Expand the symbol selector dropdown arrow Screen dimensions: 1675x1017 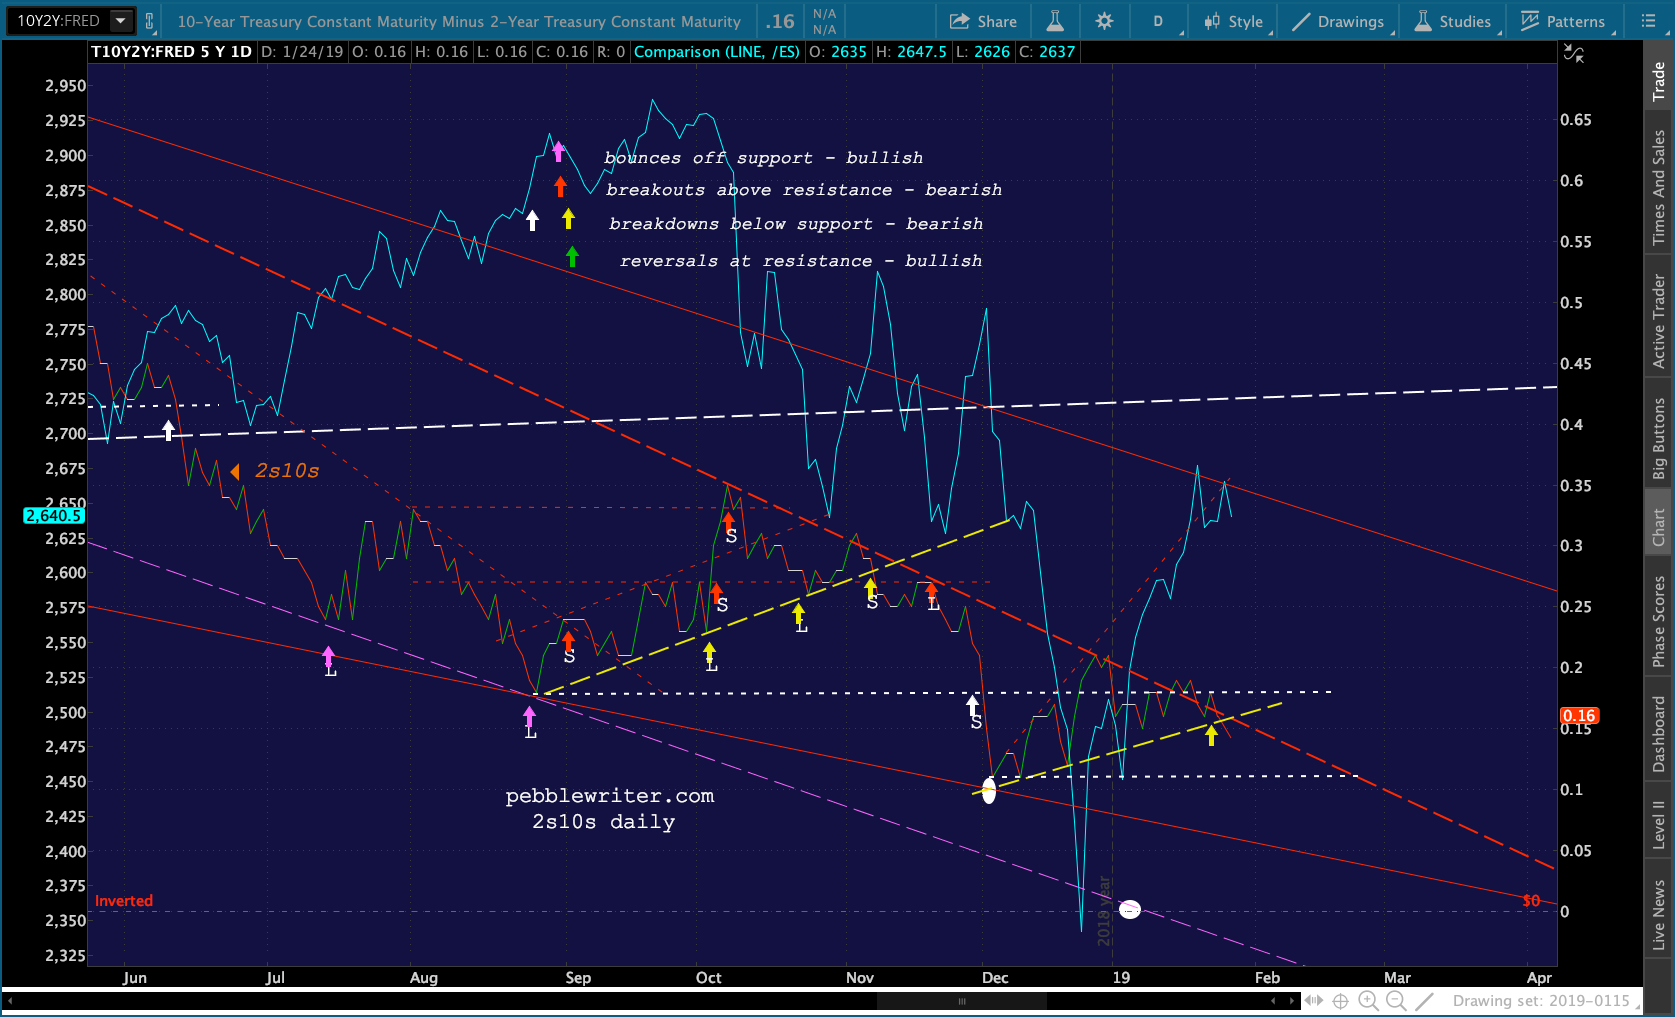coord(121,20)
